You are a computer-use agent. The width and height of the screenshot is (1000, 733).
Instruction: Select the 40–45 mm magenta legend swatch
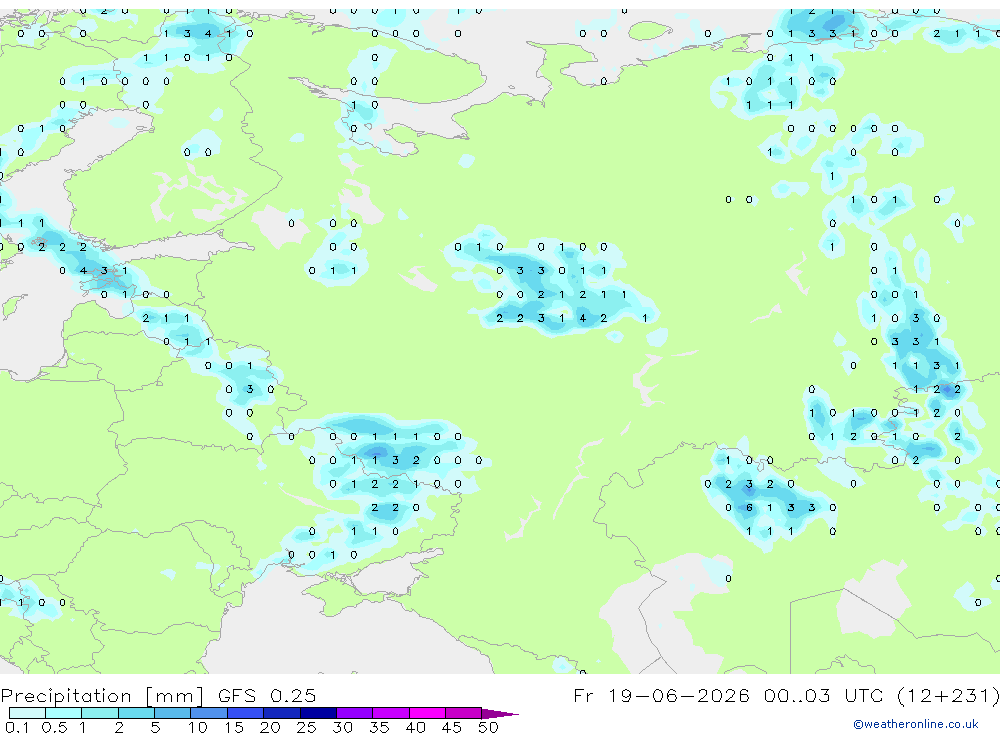(x=427, y=713)
